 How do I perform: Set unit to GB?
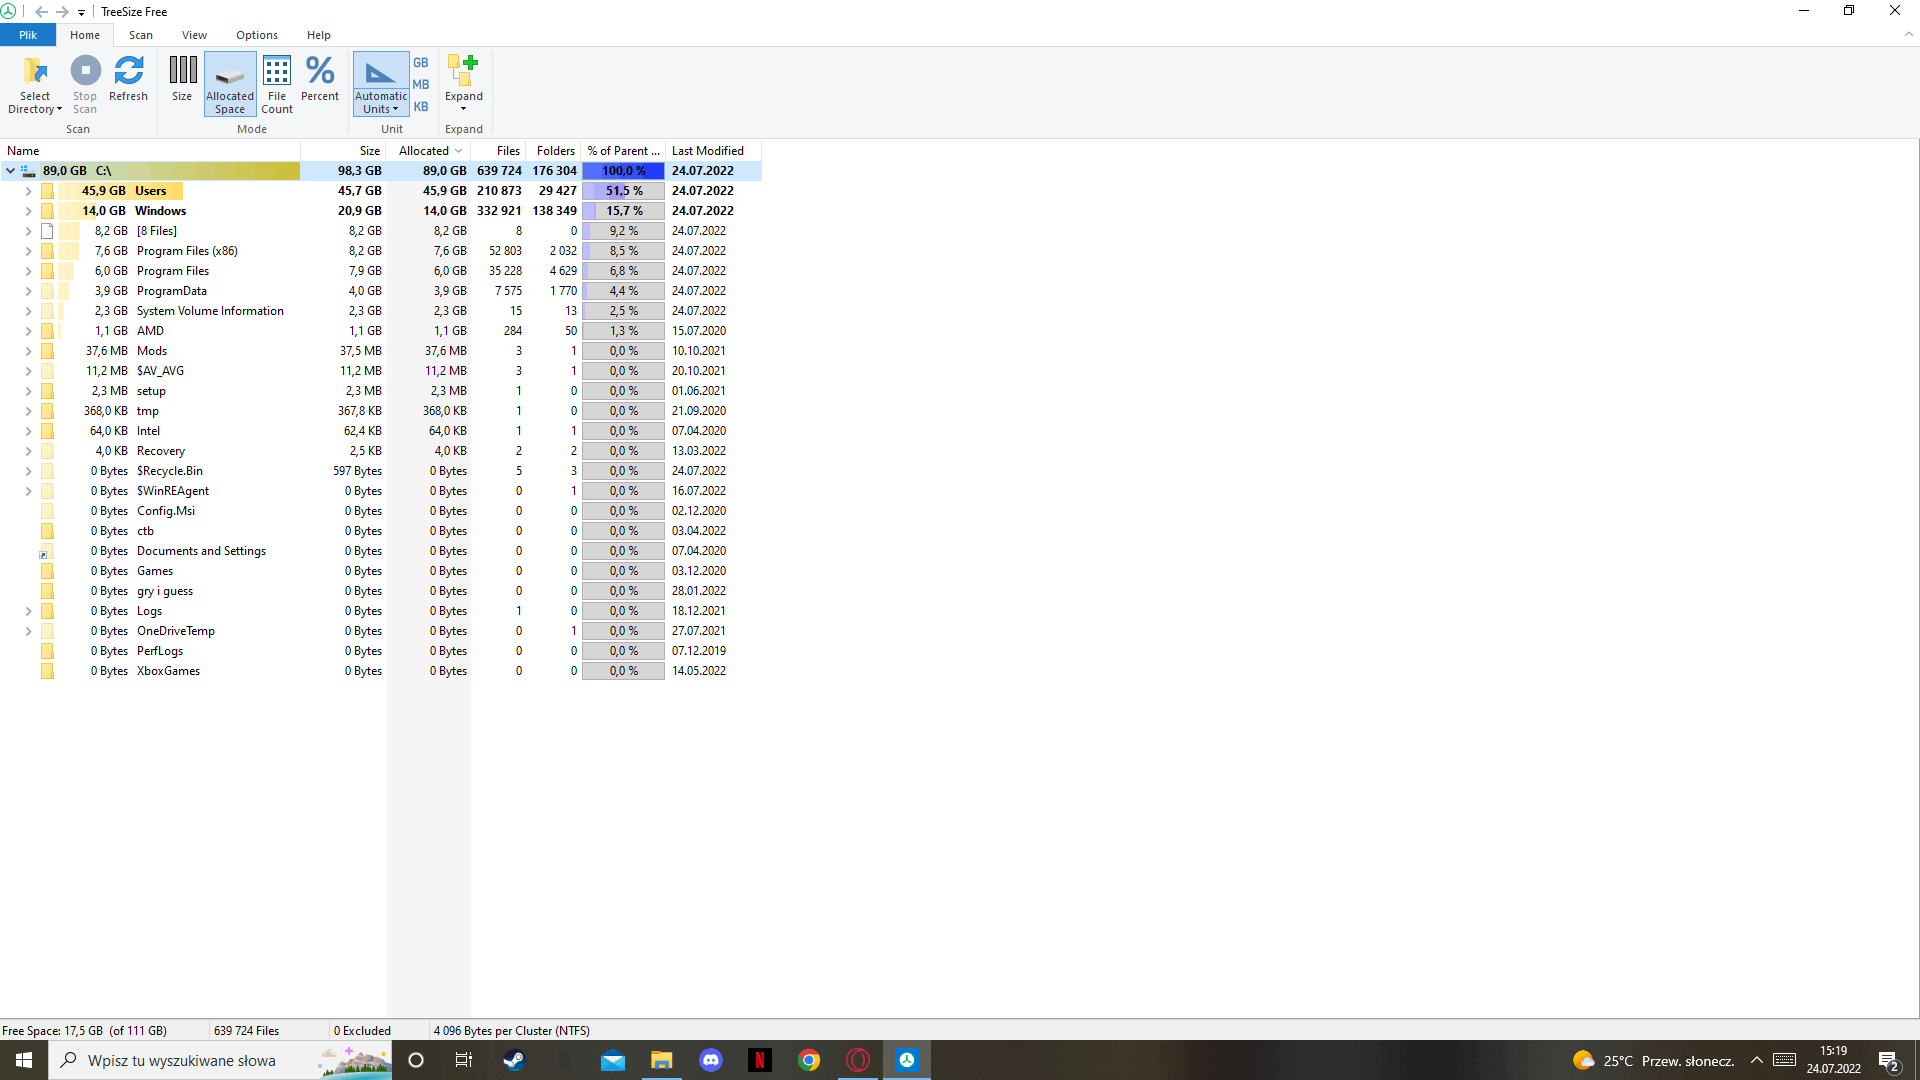(x=421, y=62)
